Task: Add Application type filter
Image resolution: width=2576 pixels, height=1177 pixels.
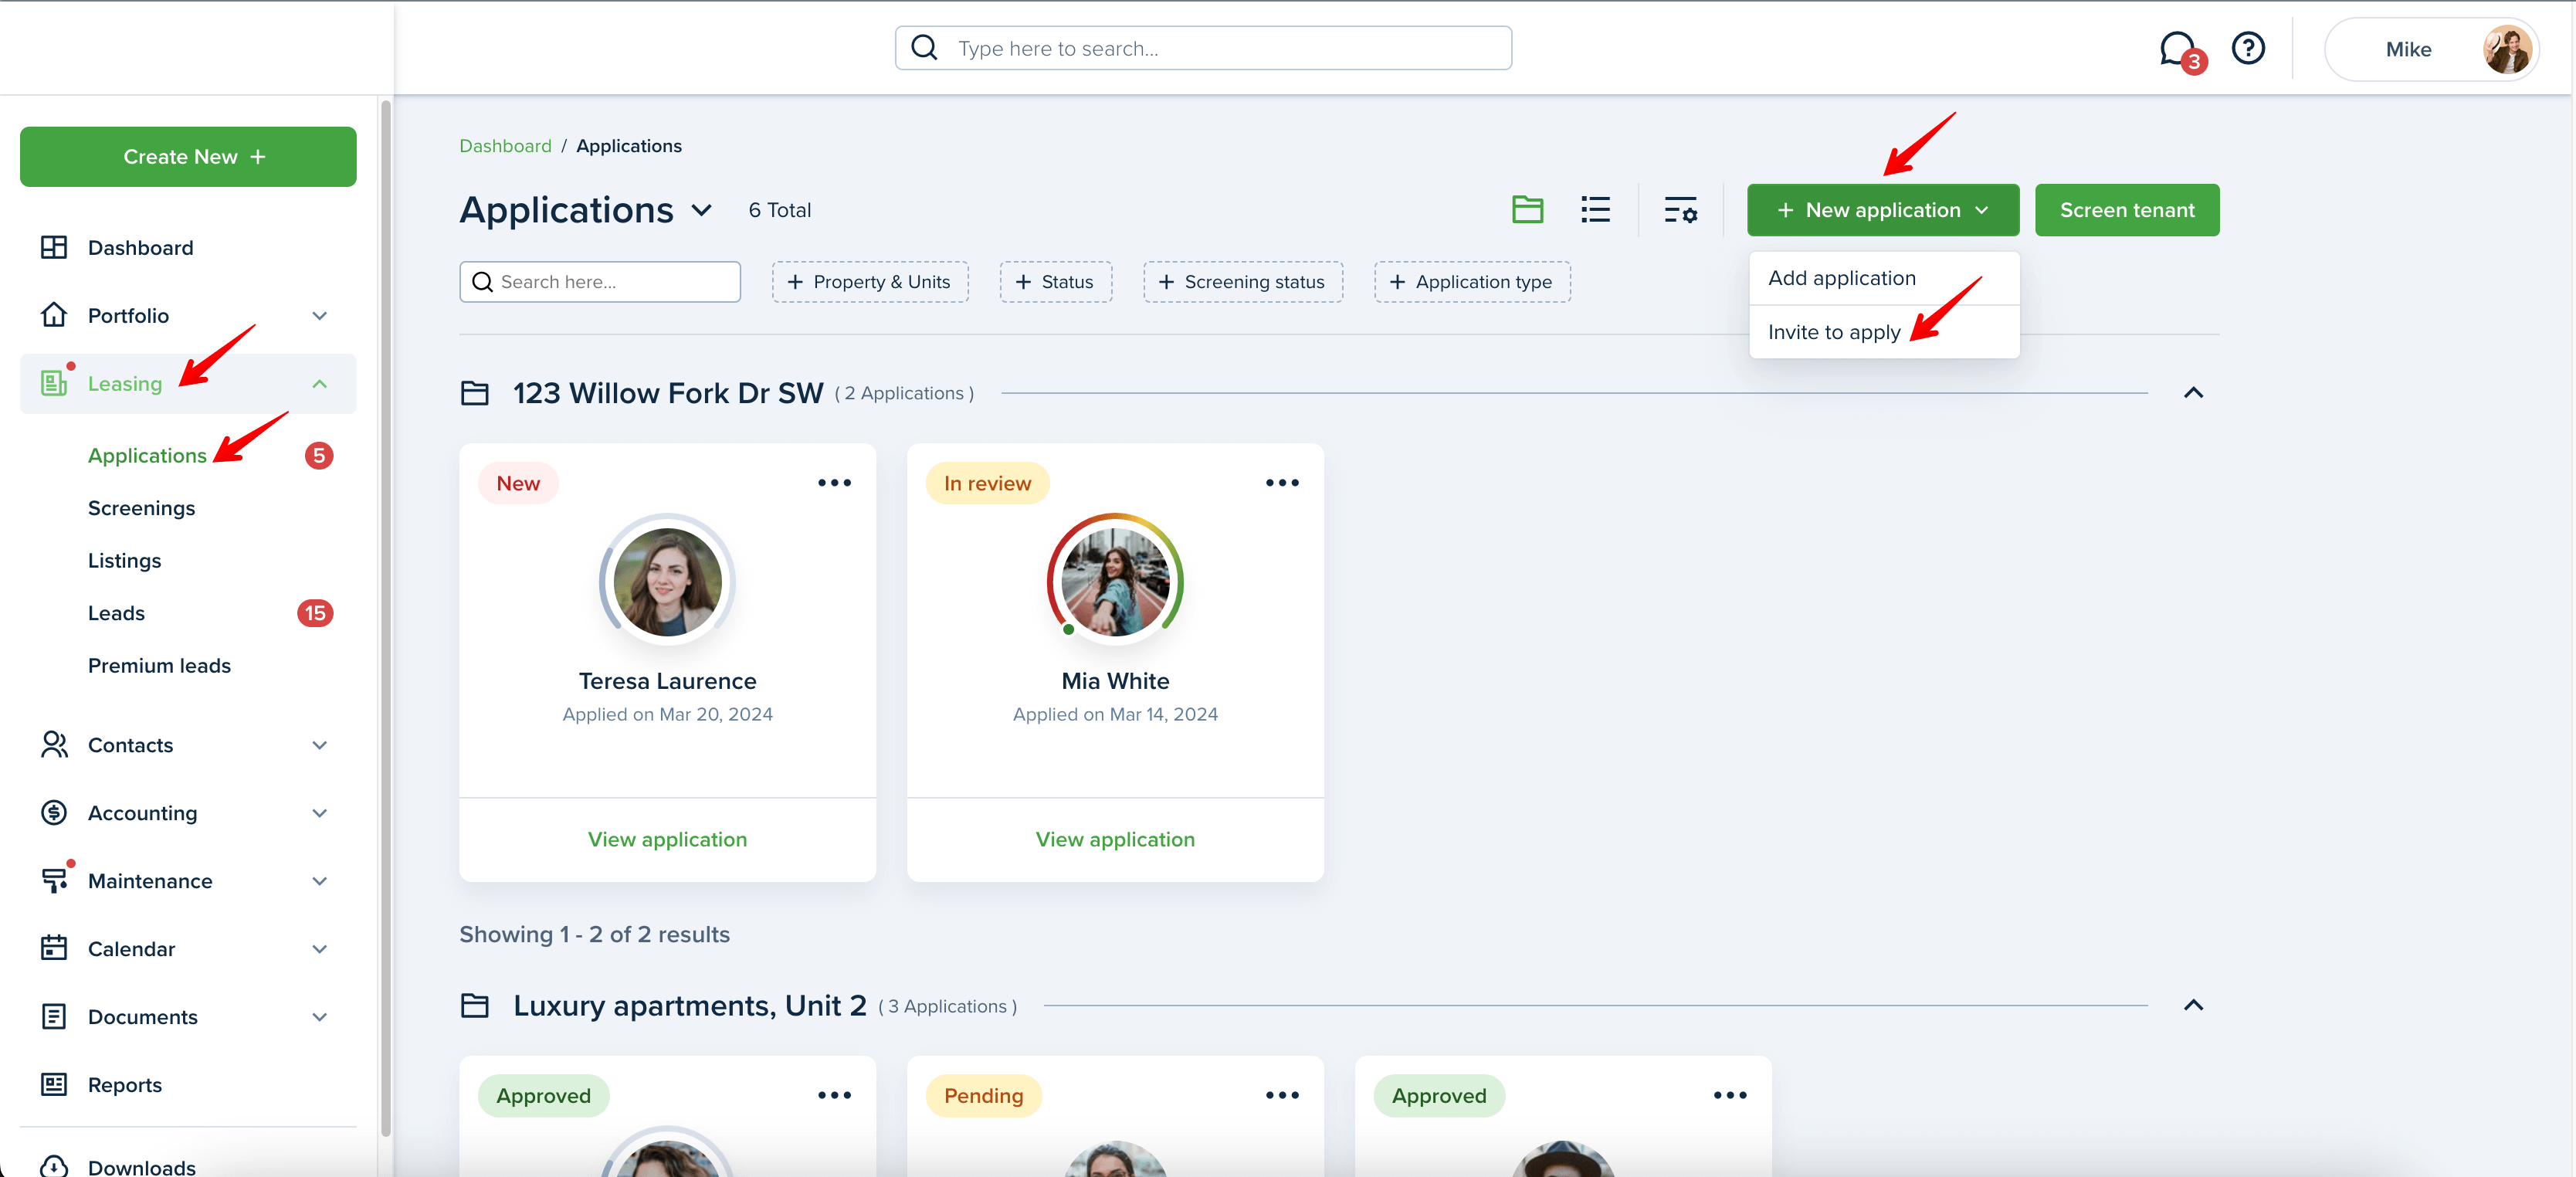Action: point(1471,282)
